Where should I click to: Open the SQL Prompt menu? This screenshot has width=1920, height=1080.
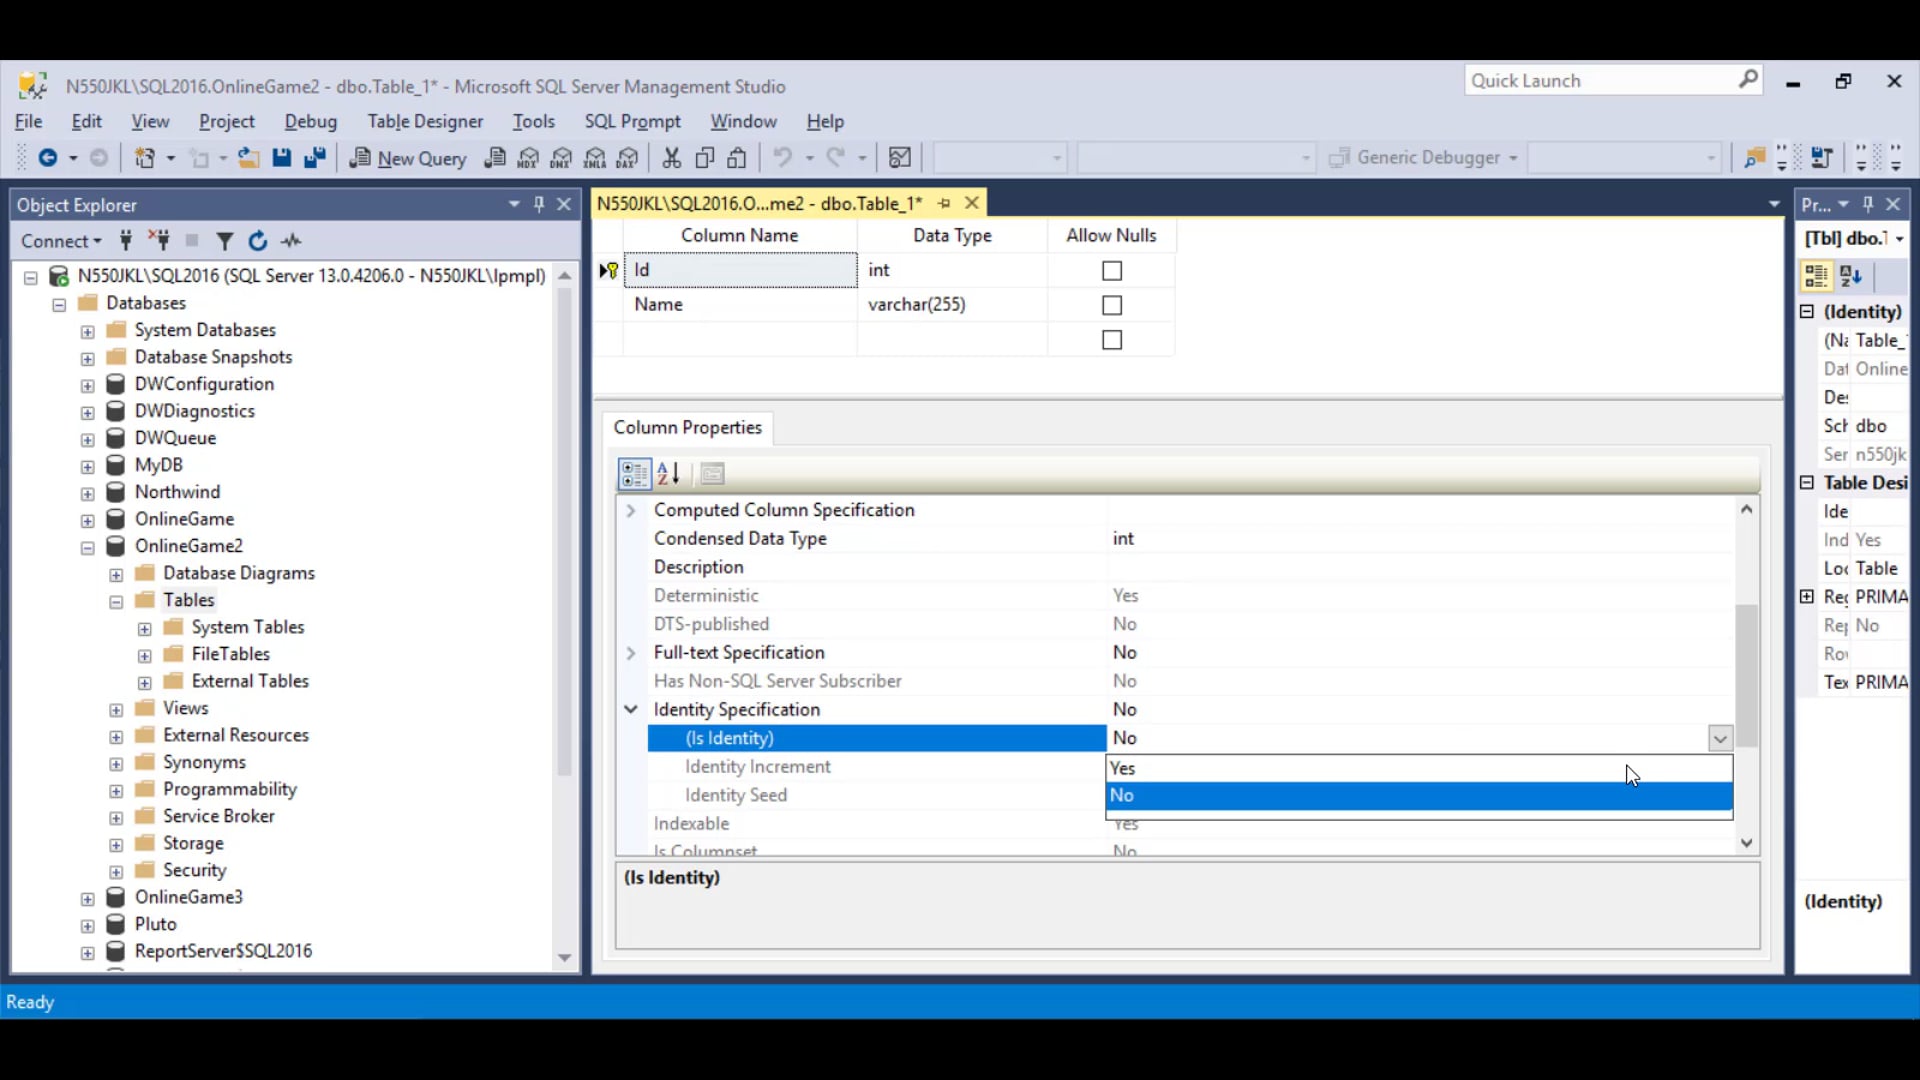(632, 121)
